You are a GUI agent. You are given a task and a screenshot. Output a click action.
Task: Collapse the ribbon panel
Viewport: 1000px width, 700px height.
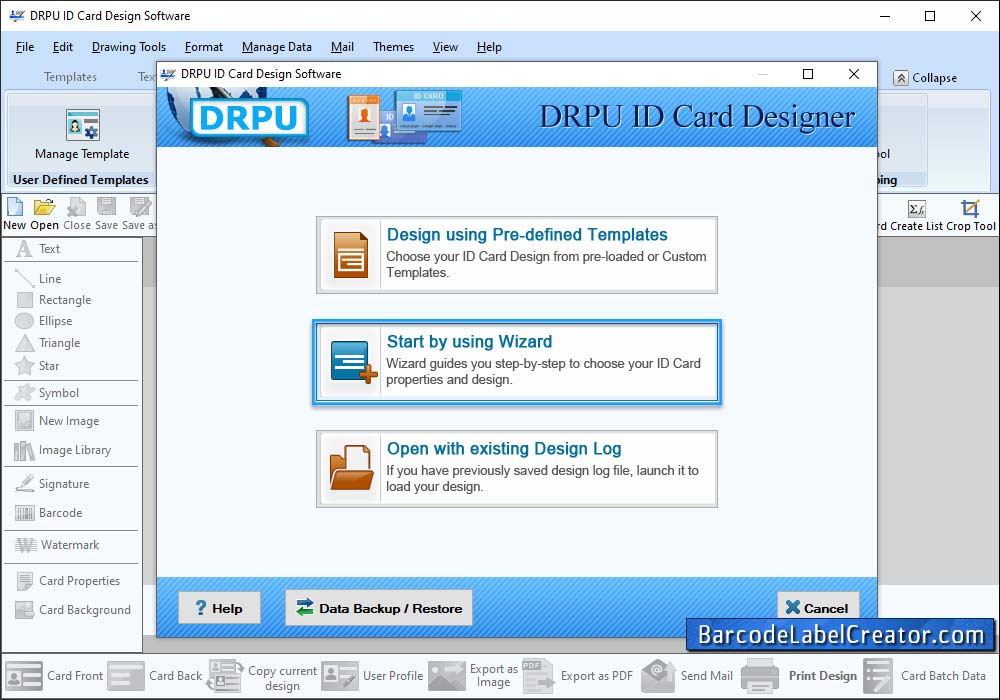[925, 78]
